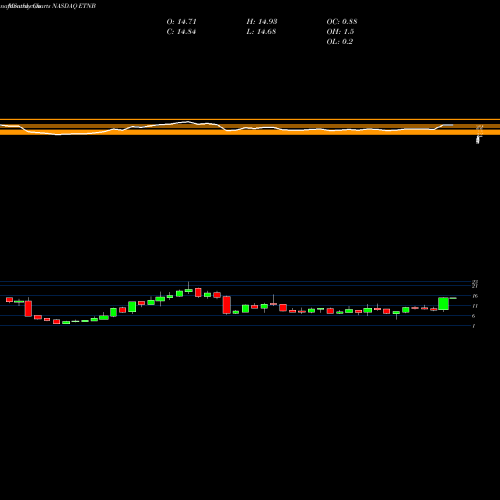Click the '11' price axis label
Screen dimensions: 500x500
point(475,306)
